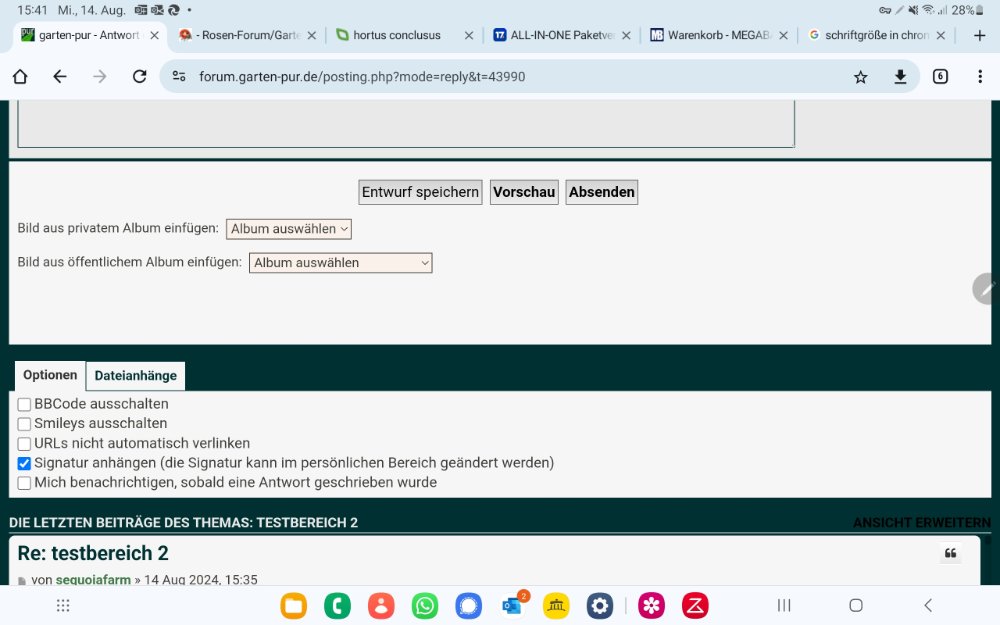Click the URL address bar
1000x625 pixels.
click(x=500, y=77)
